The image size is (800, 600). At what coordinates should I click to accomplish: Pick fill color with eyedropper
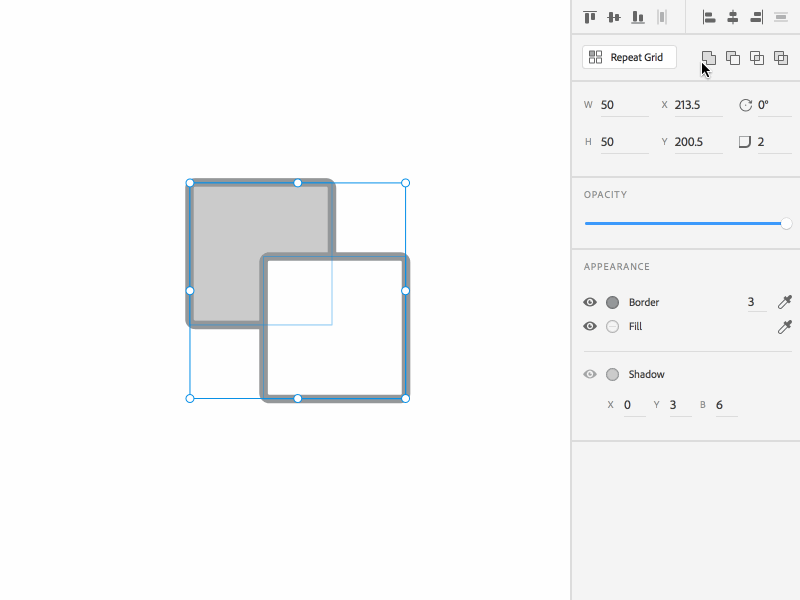[x=785, y=327]
